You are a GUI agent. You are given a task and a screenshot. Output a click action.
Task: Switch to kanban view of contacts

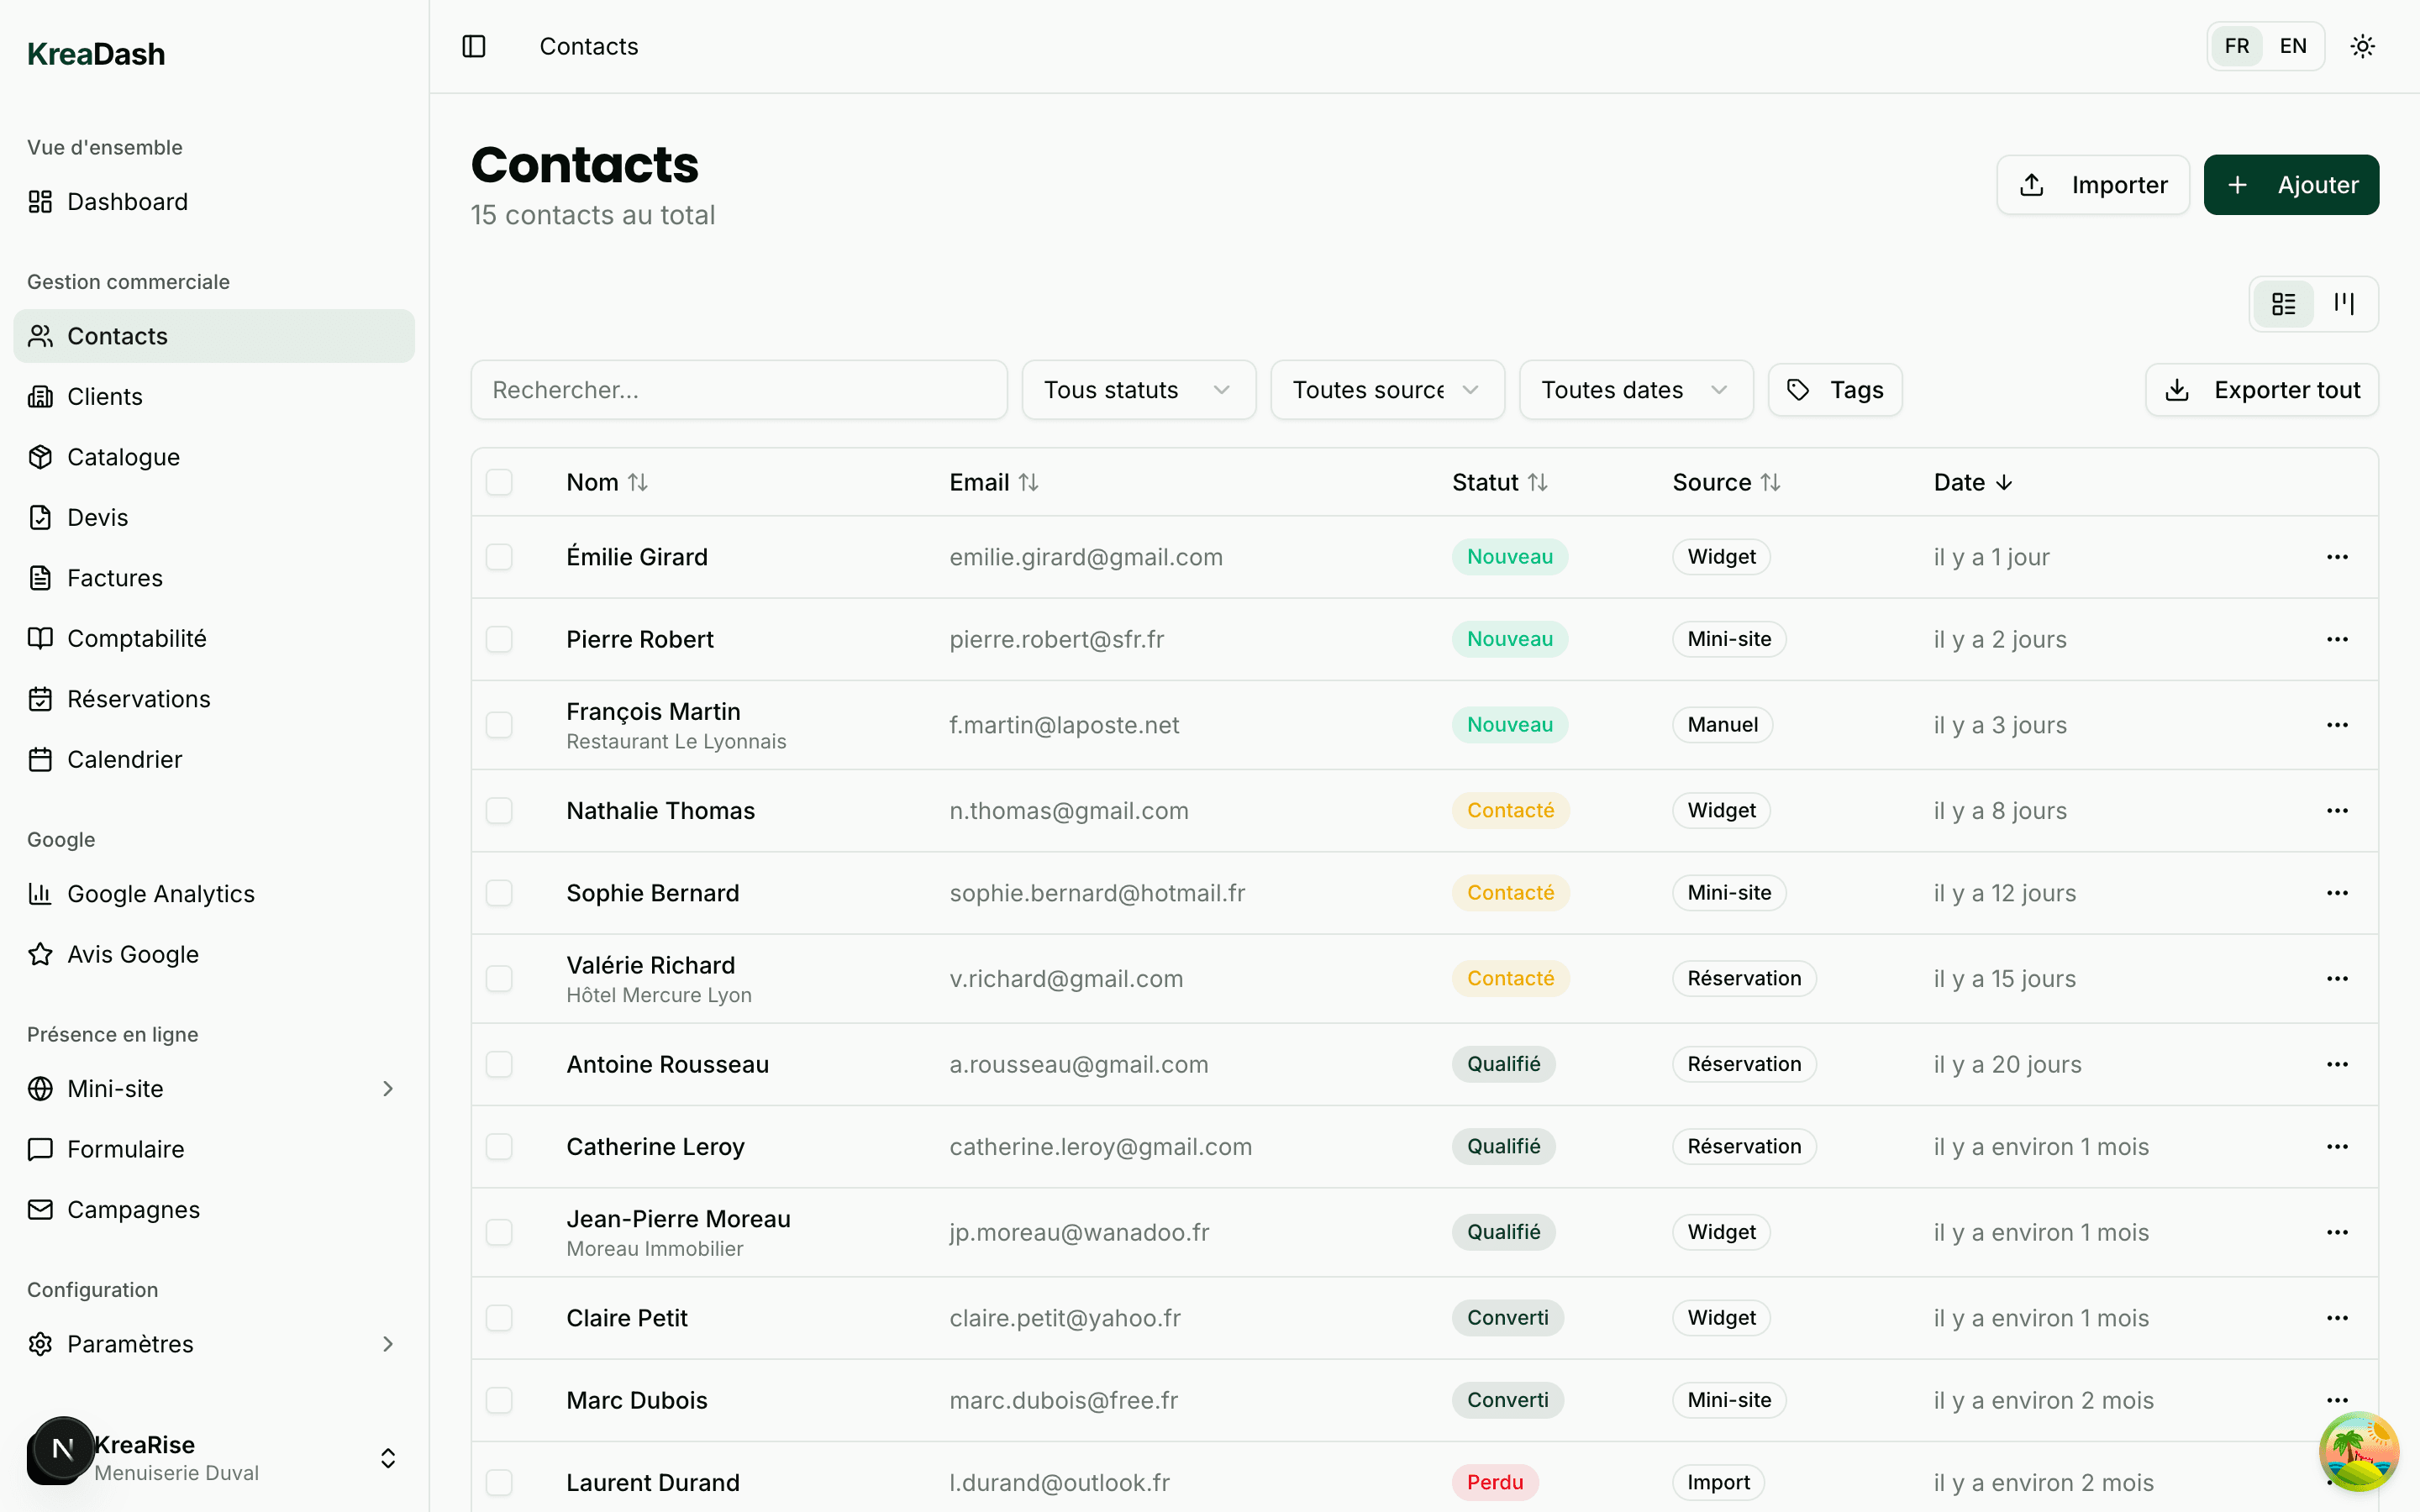[x=2345, y=303]
